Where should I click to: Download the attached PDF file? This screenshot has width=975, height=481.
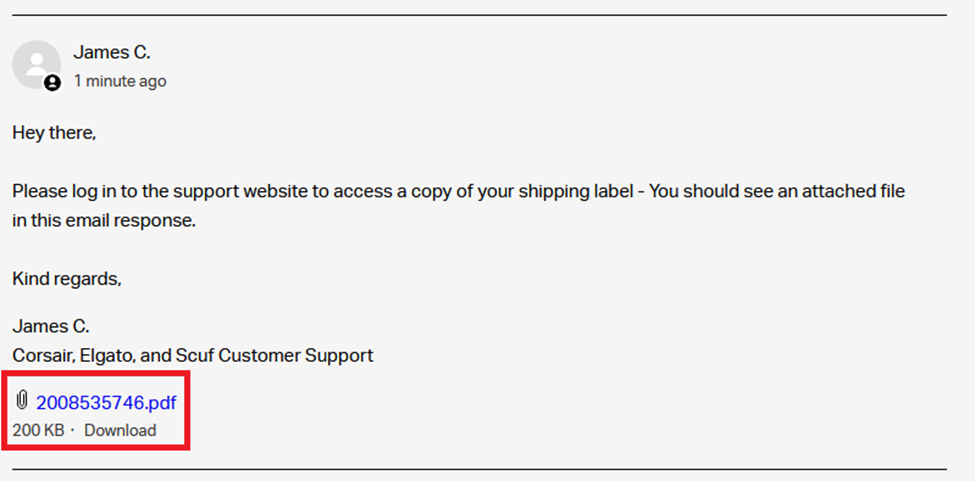coord(120,431)
